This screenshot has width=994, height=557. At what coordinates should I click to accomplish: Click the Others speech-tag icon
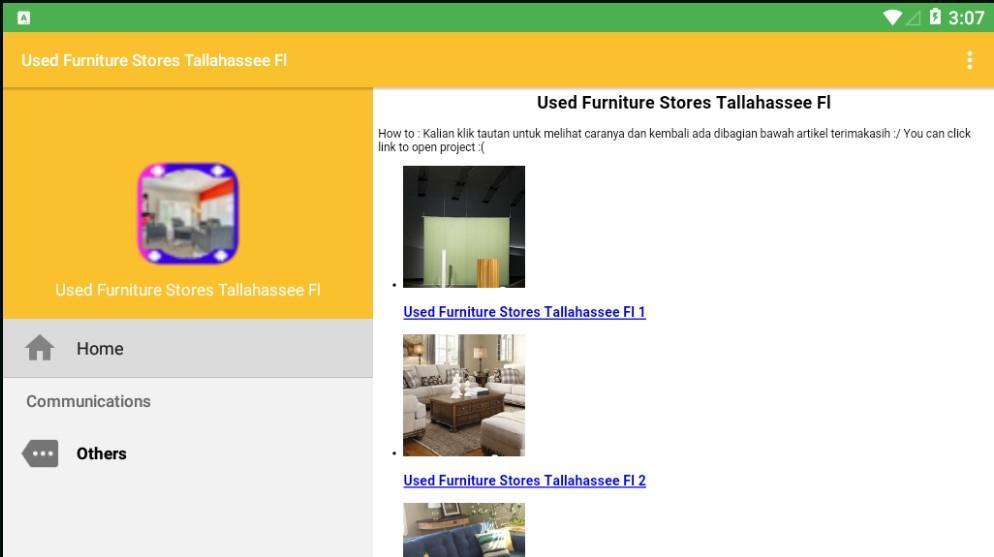[40, 454]
